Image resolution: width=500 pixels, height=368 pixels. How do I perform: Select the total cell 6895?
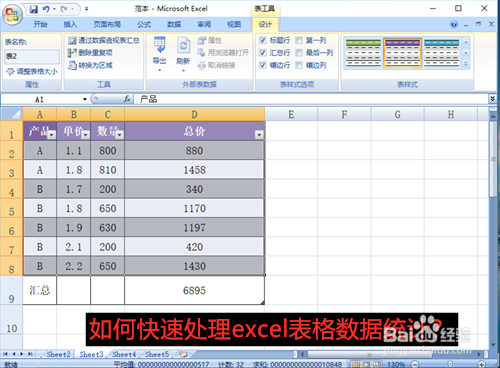pos(194,290)
